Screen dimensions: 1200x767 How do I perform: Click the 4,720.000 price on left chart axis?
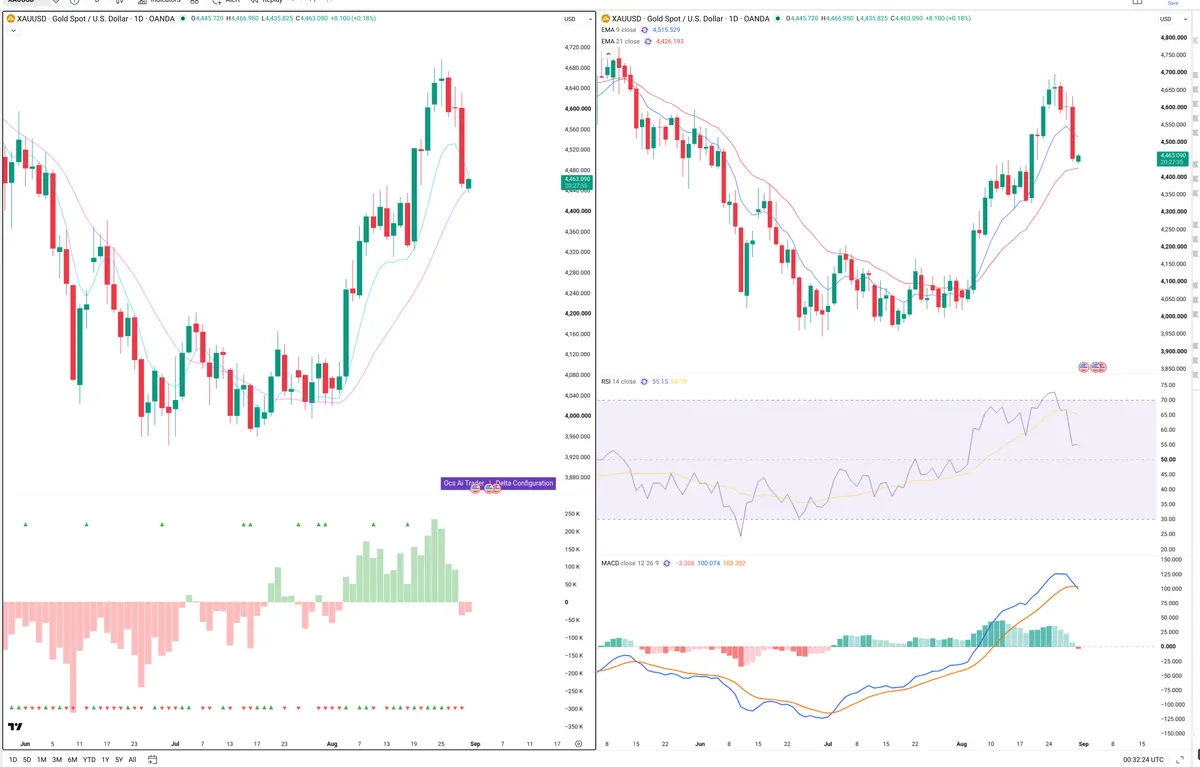[x=578, y=47]
